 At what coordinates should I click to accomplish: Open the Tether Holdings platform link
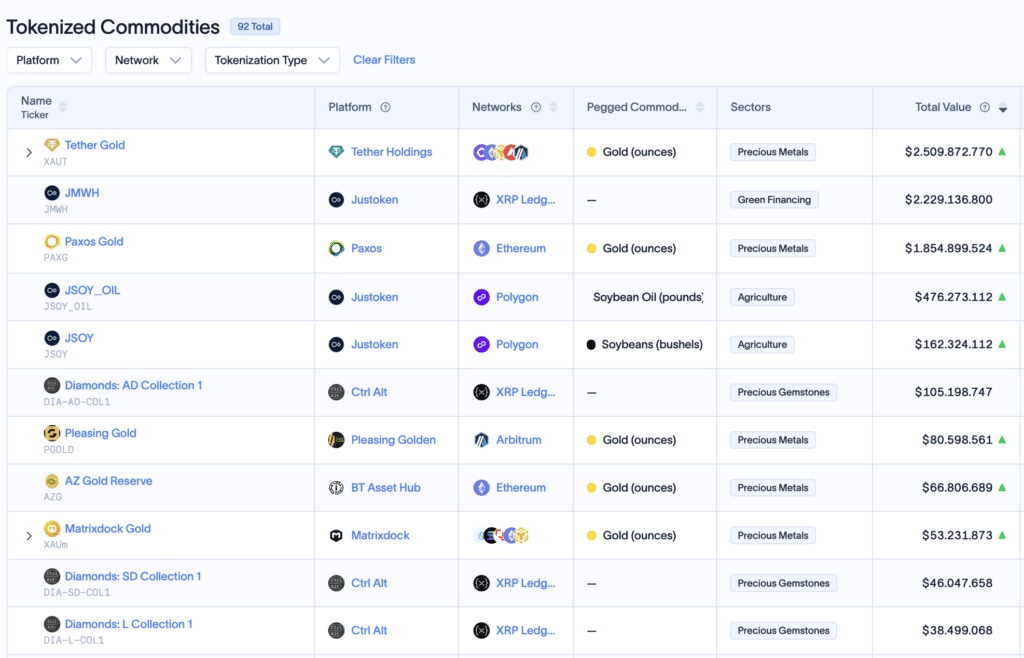click(392, 152)
